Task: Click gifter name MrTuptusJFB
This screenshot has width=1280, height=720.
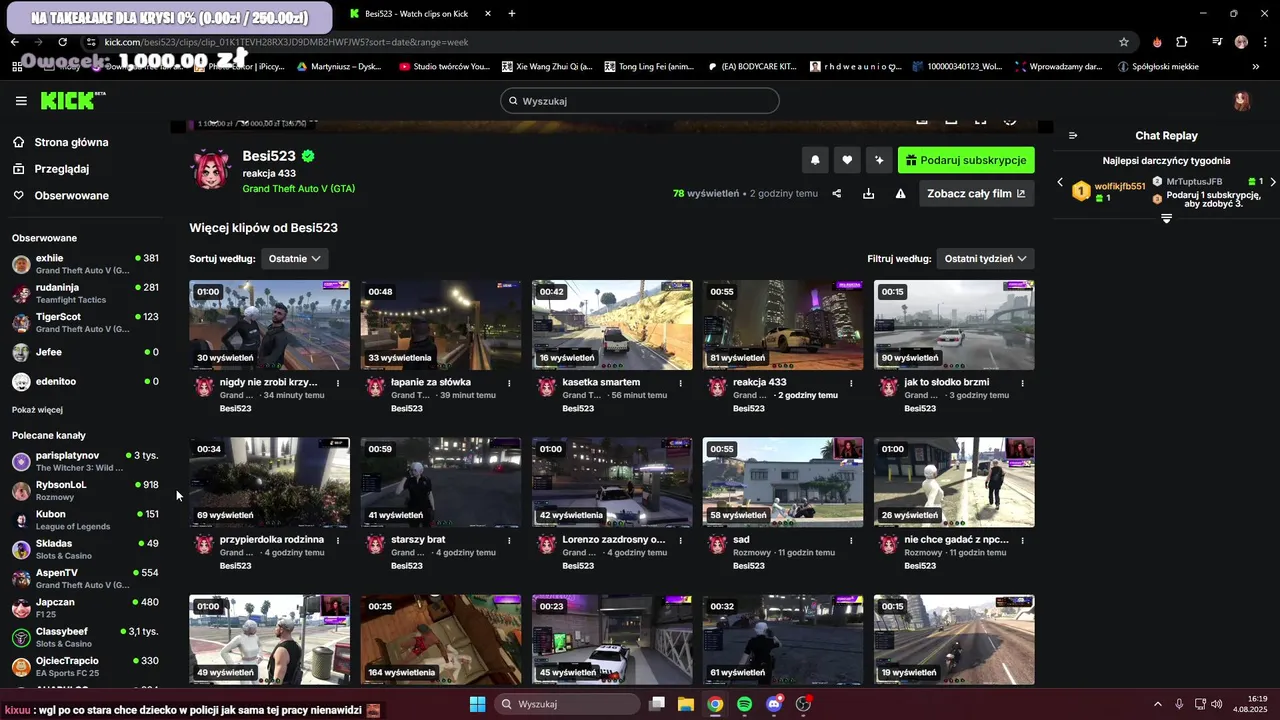Action: point(1194,182)
